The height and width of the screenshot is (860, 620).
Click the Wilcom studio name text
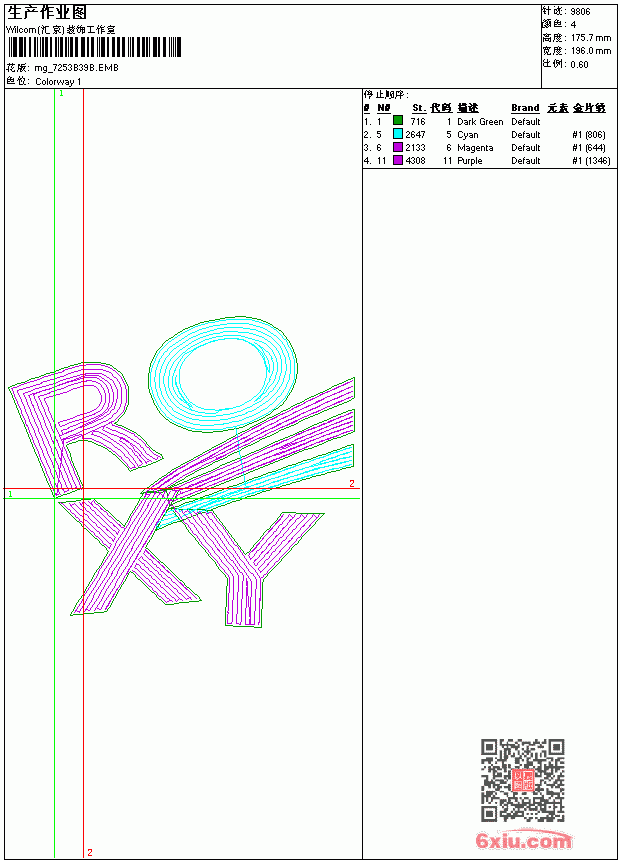(x=60, y=30)
